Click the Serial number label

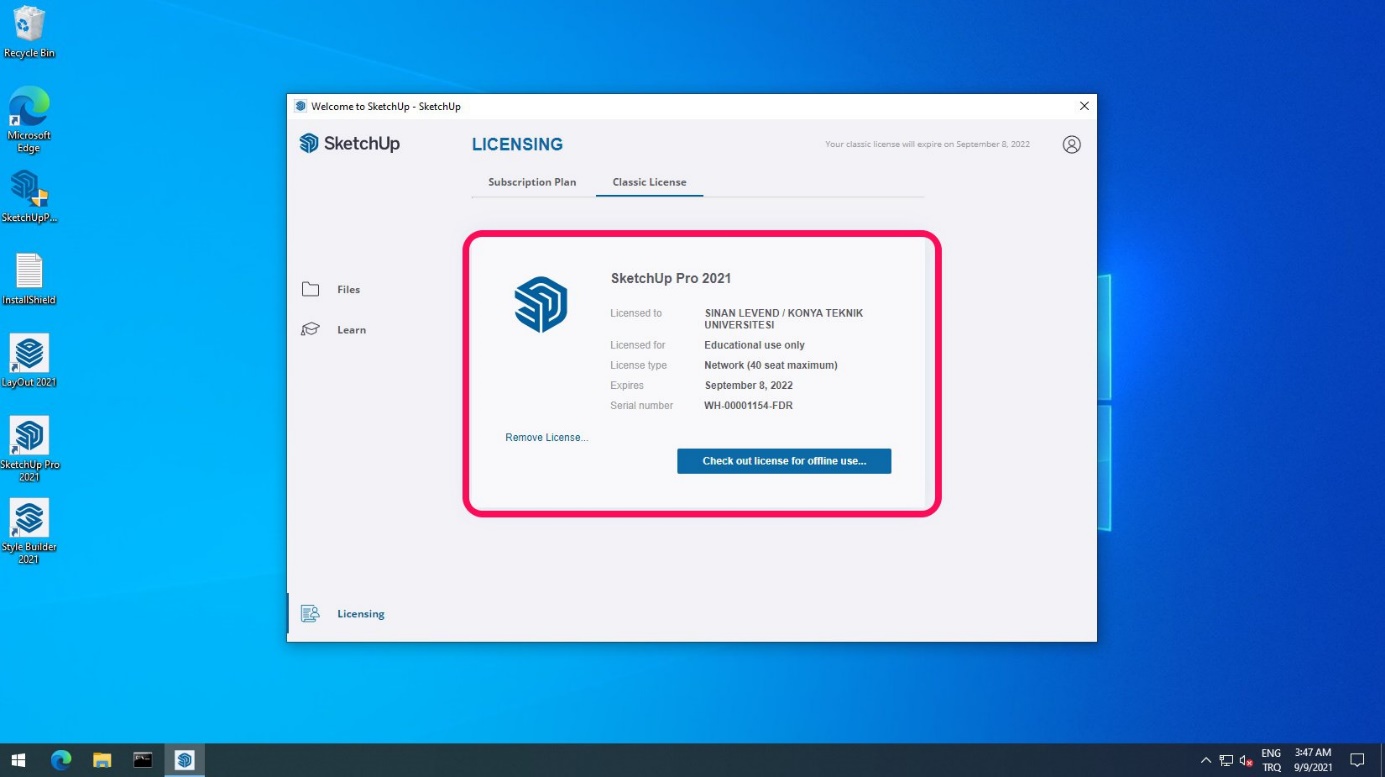[x=642, y=405]
